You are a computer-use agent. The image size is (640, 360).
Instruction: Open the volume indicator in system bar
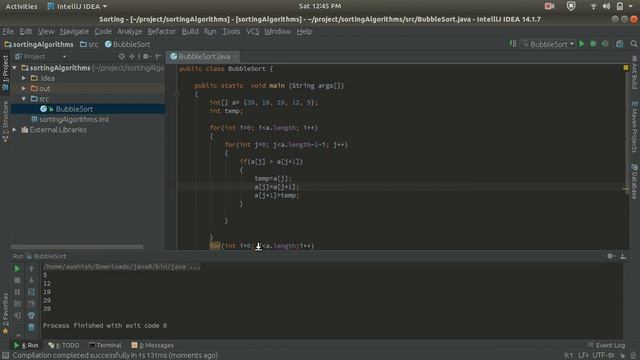click(607, 6)
